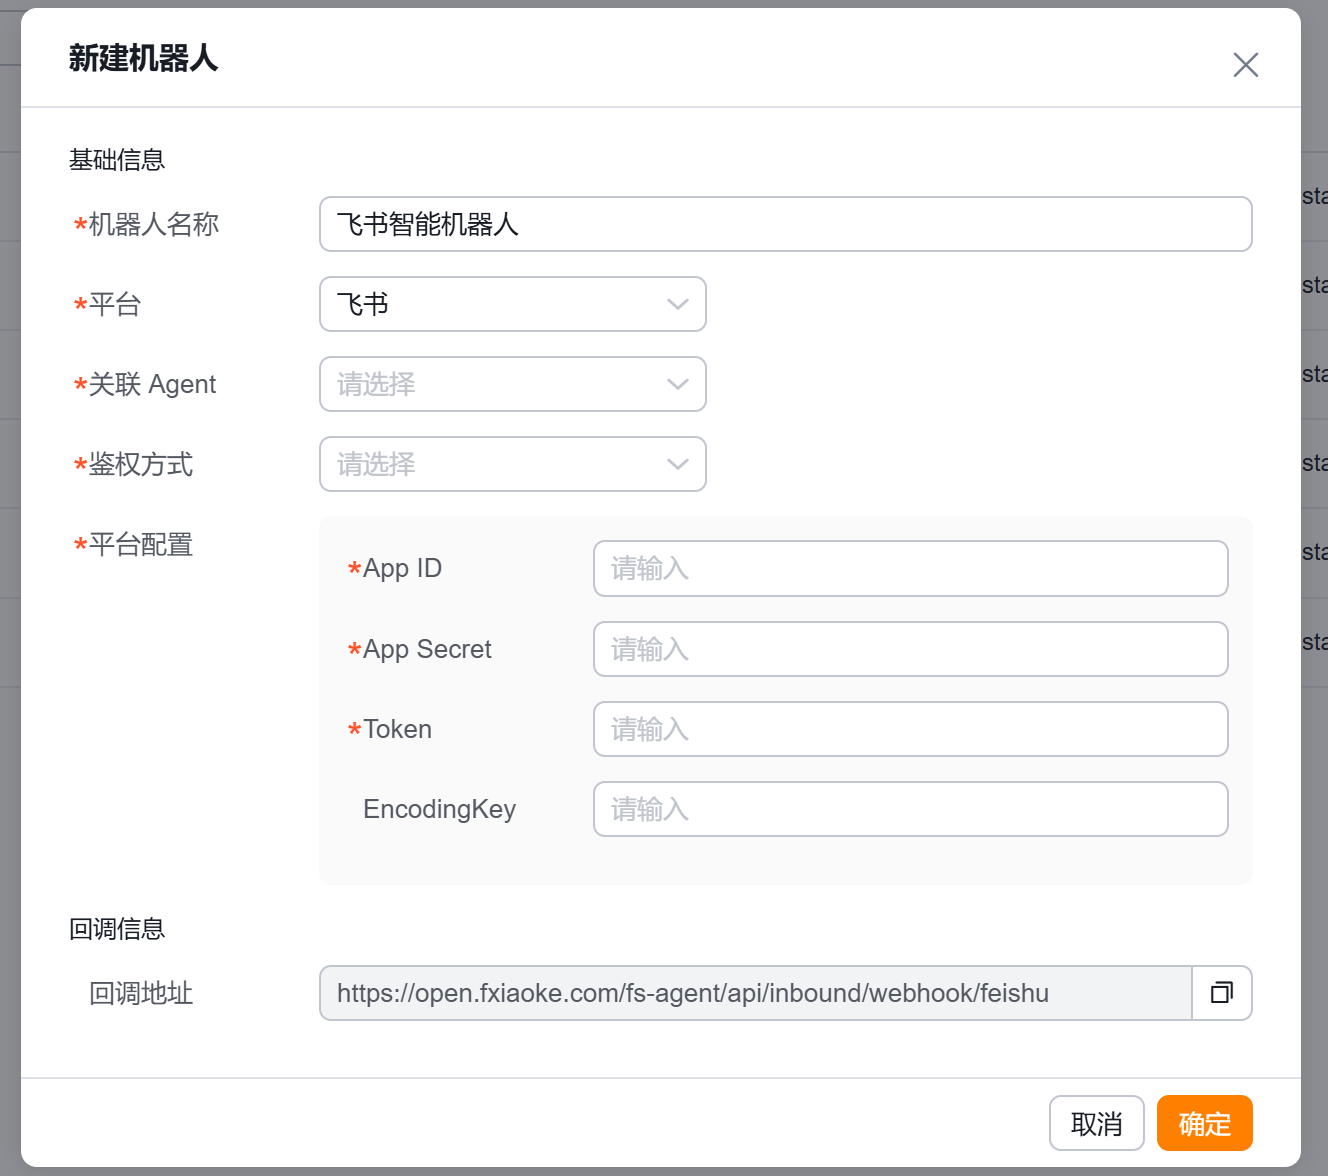The width and height of the screenshot is (1328, 1176).
Task: Click the App Secret label
Action: pos(428,649)
